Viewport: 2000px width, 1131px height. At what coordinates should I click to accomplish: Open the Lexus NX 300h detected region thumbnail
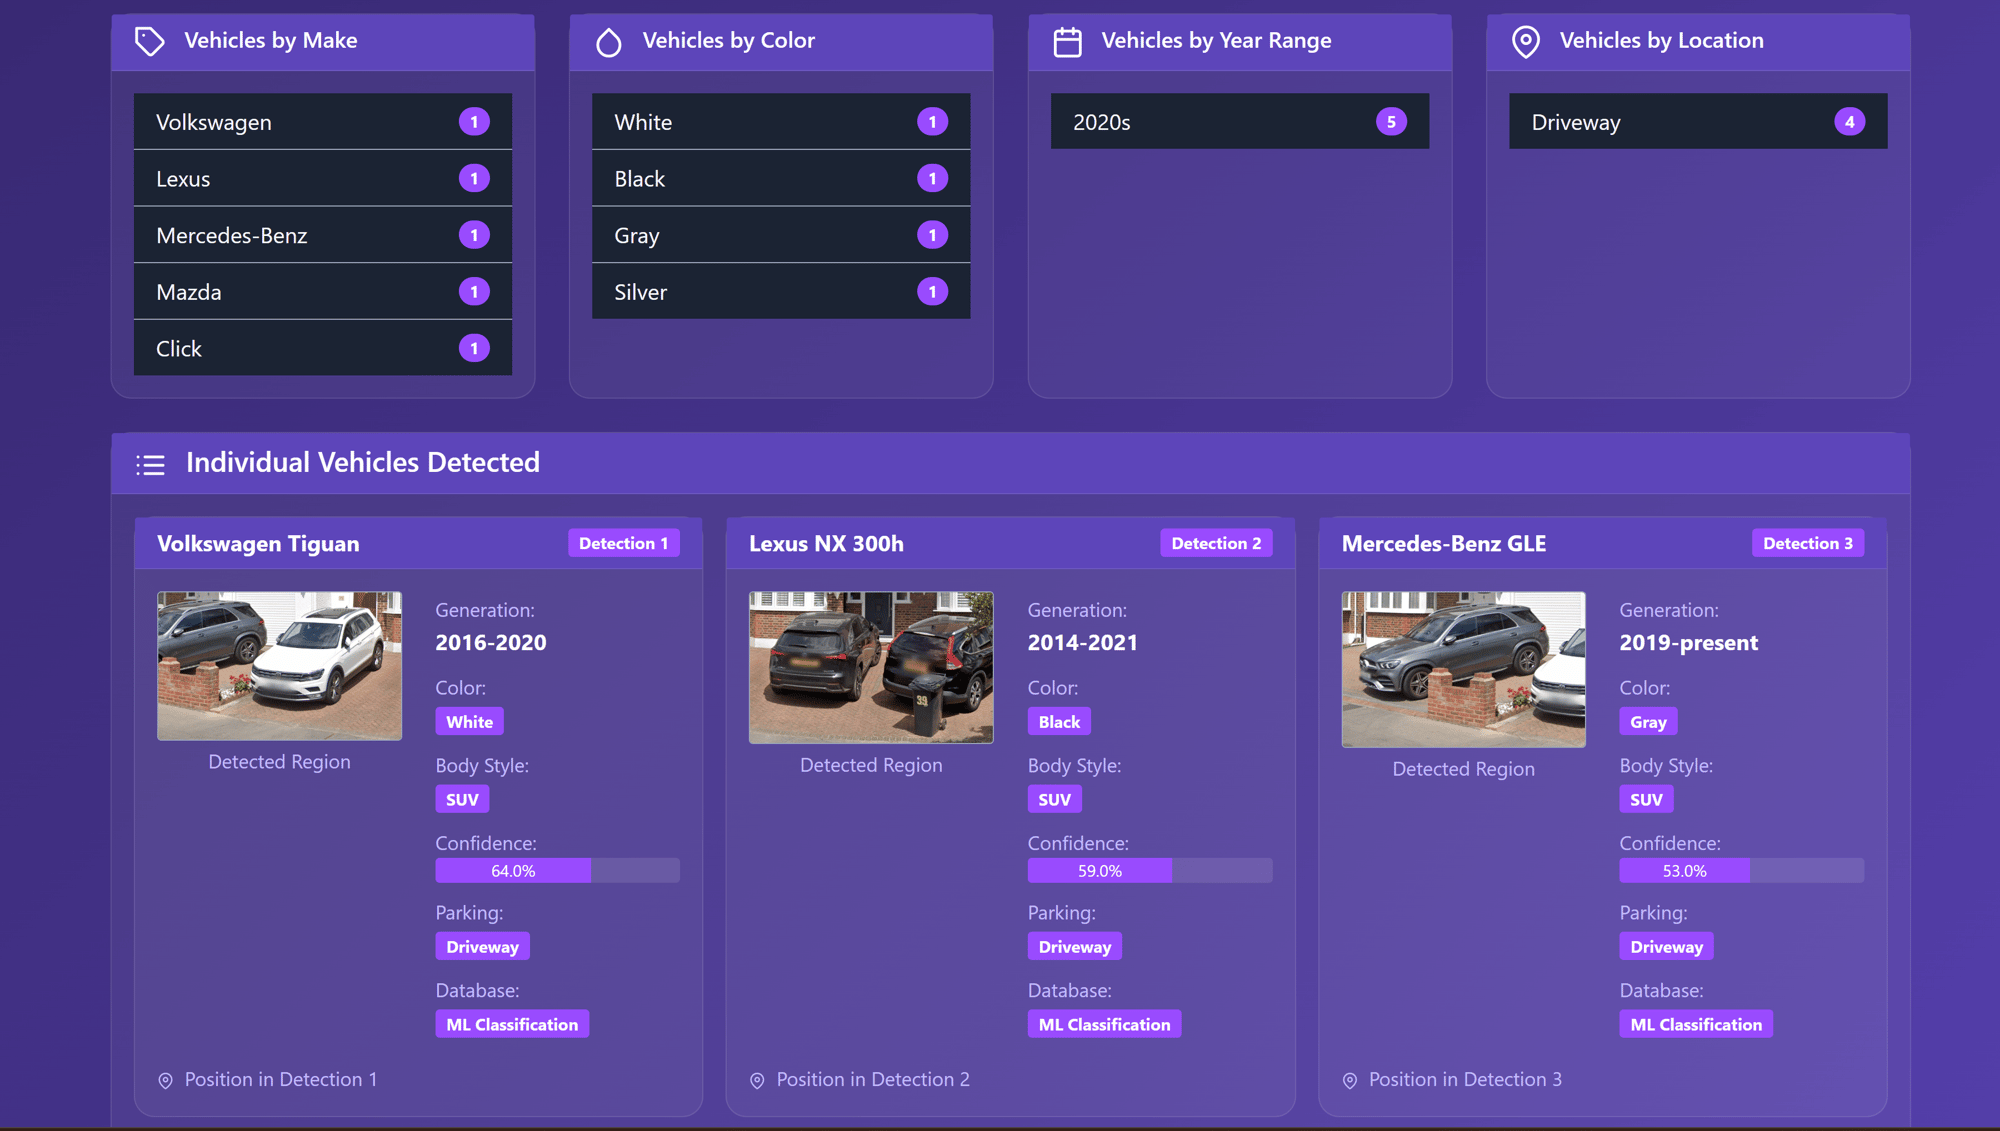pyautogui.click(x=871, y=668)
